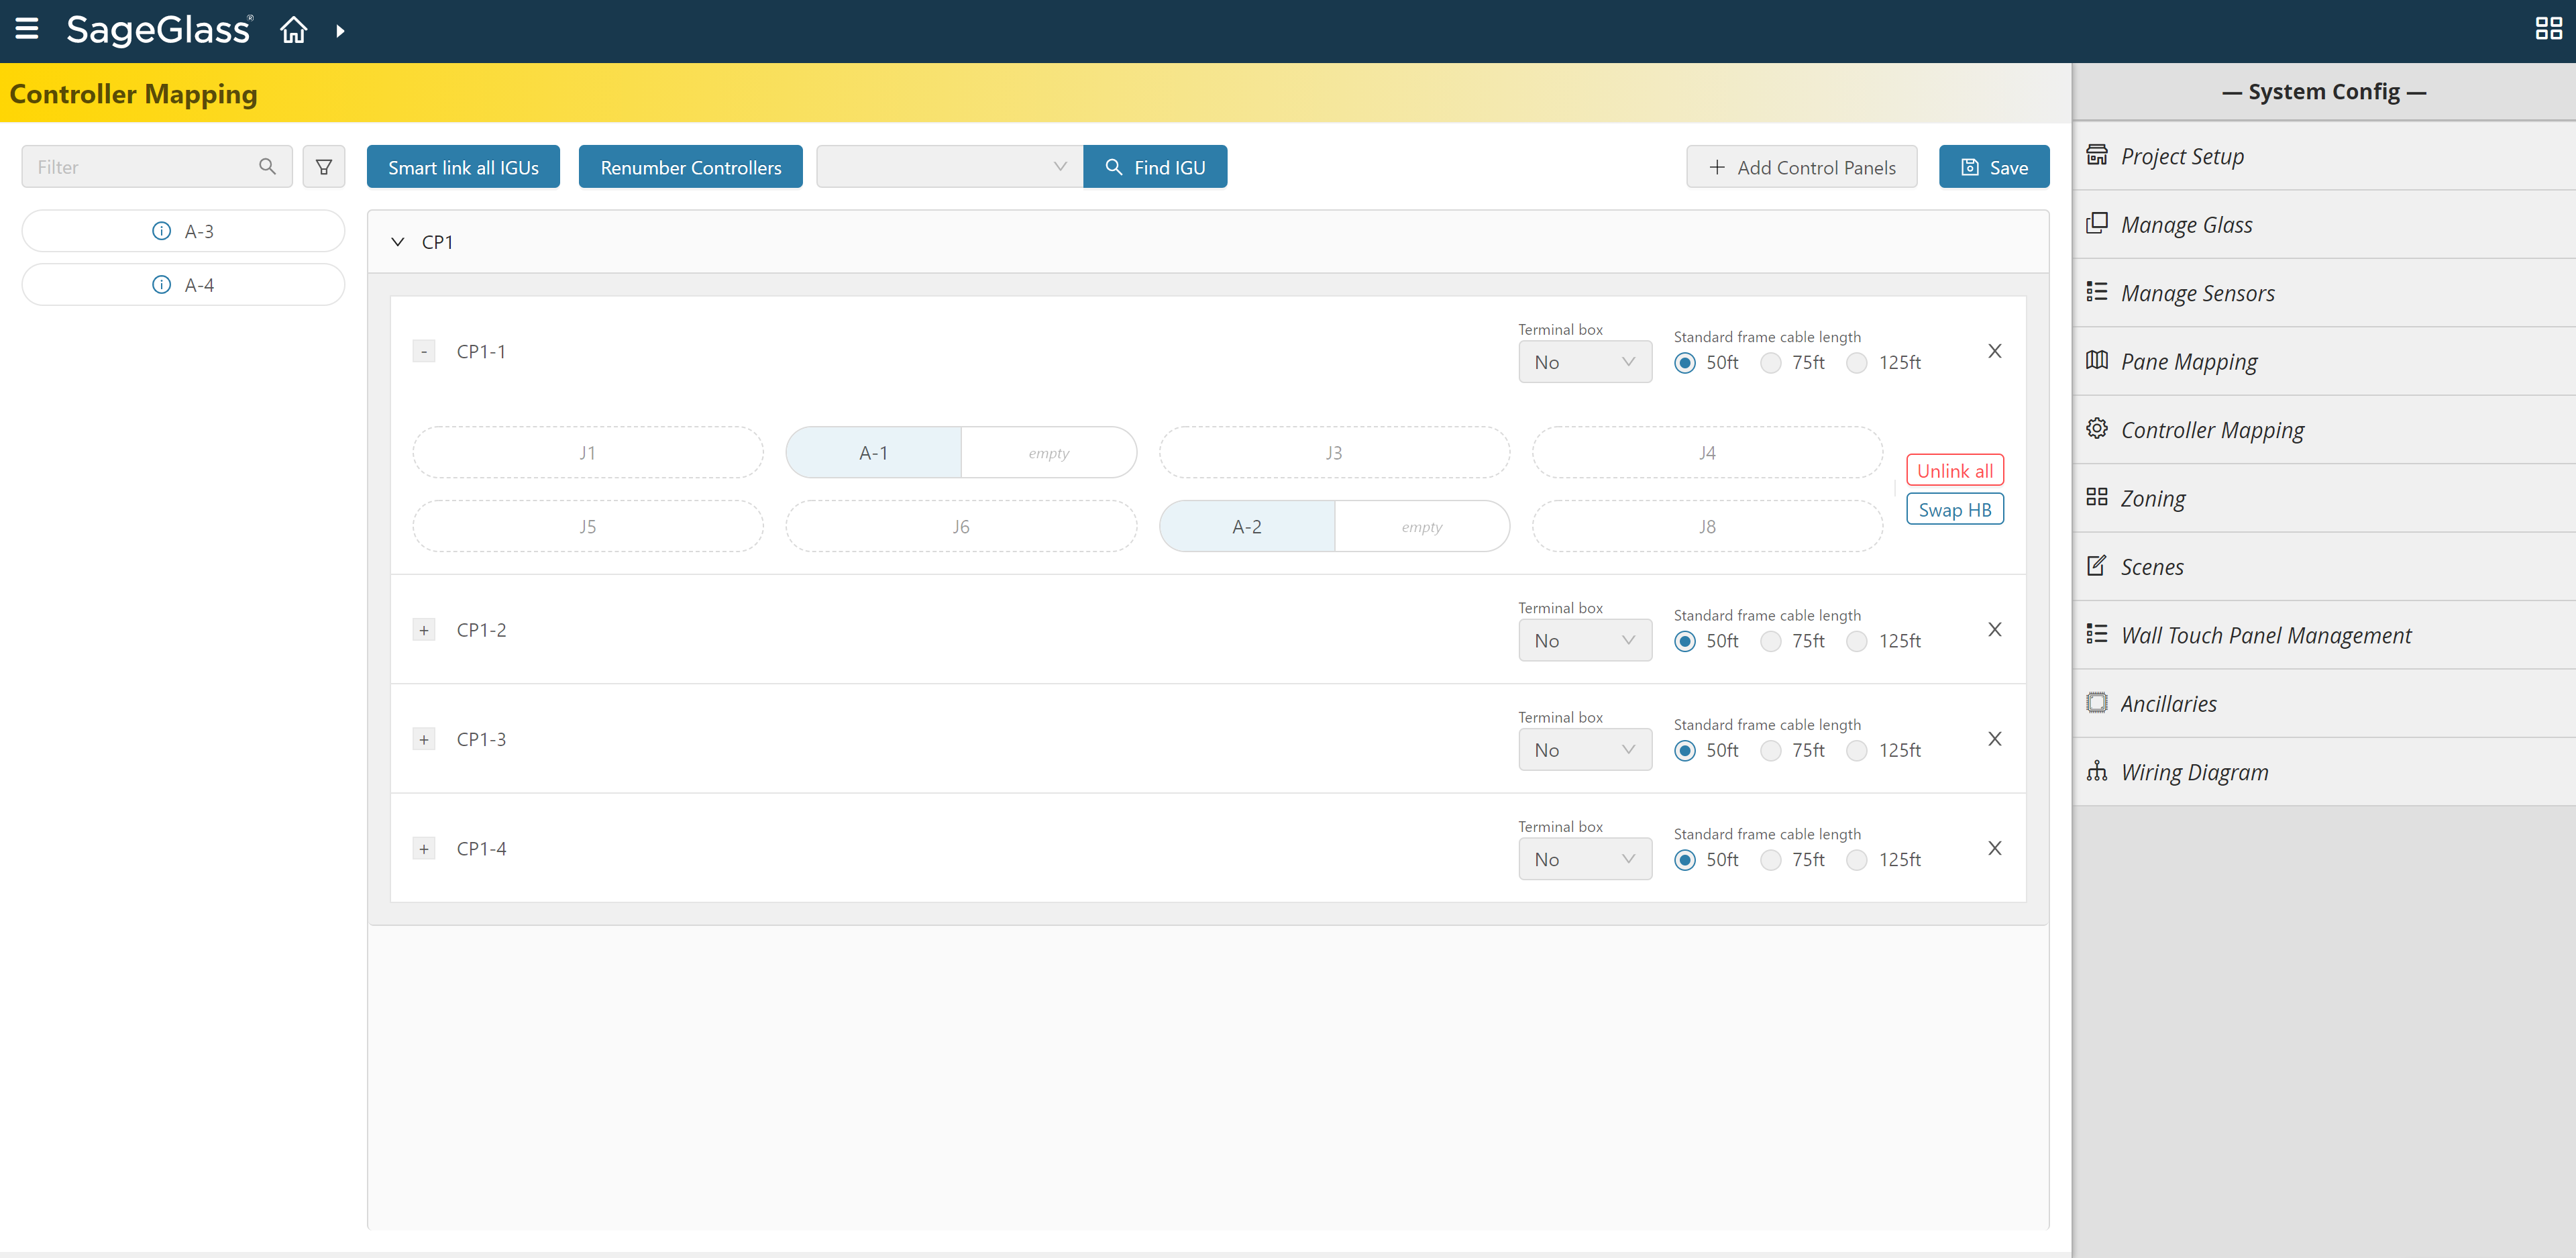
Task: Select 50ft cable length for CP1-1
Action: coord(1685,363)
